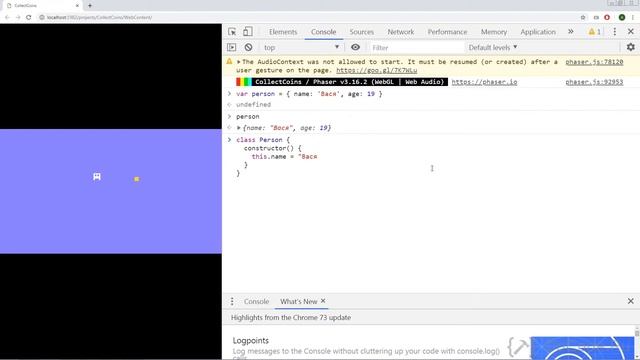This screenshot has height=360, width=640.
Task: Toggle the console sidebar icon
Action: 232,47
